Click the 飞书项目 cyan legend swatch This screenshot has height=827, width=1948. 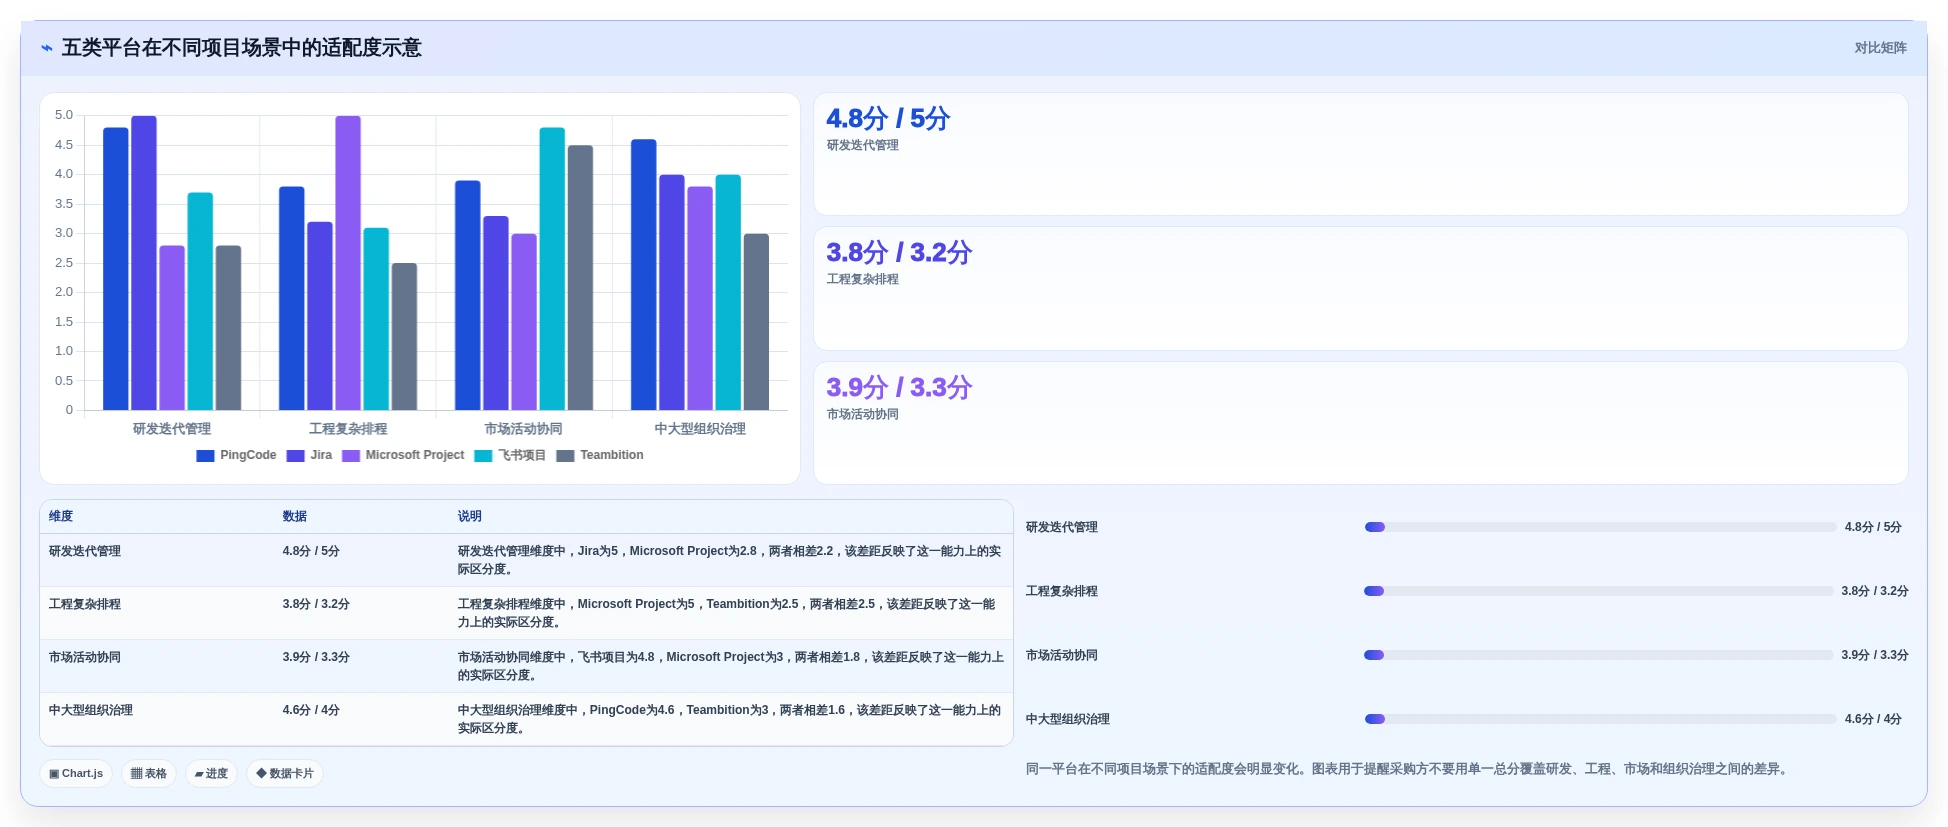(x=483, y=456)
